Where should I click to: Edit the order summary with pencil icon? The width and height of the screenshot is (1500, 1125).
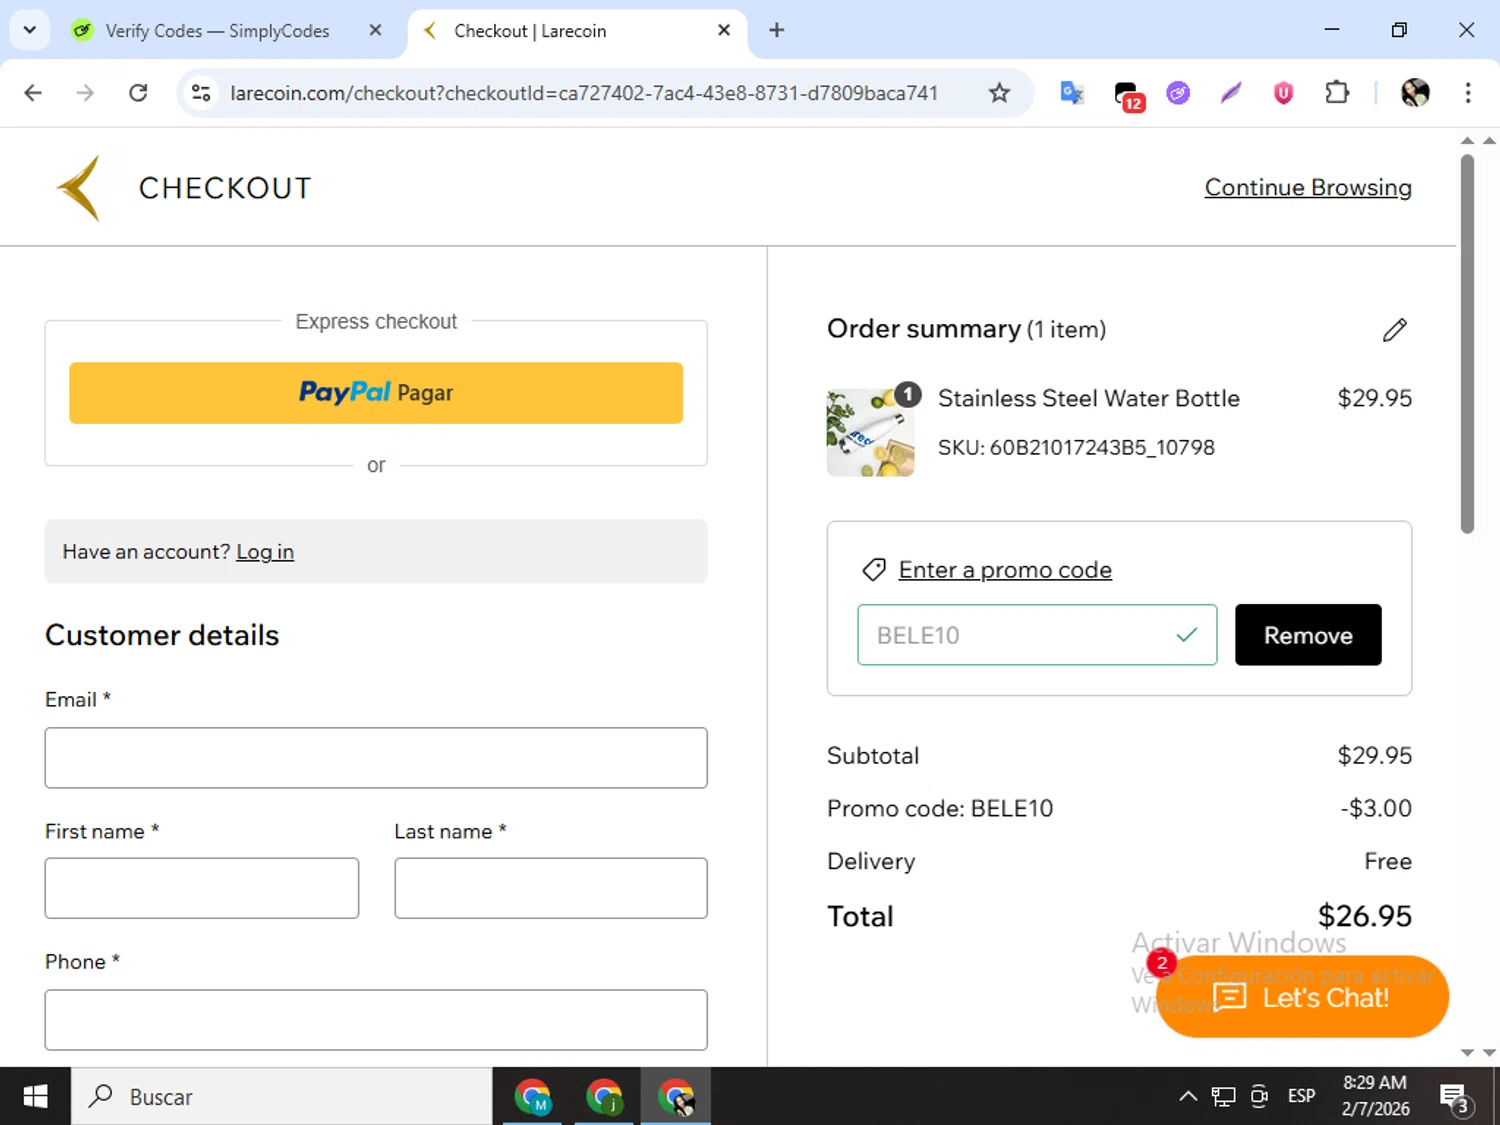pyautogui.click(x=1395, y=330)
